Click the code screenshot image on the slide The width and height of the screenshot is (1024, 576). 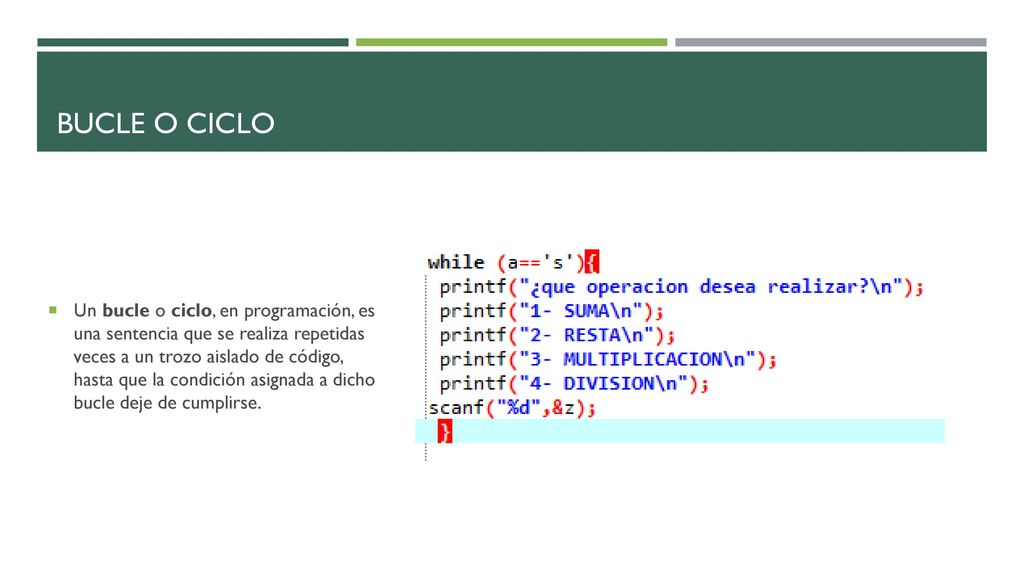(x=680, y=355)
